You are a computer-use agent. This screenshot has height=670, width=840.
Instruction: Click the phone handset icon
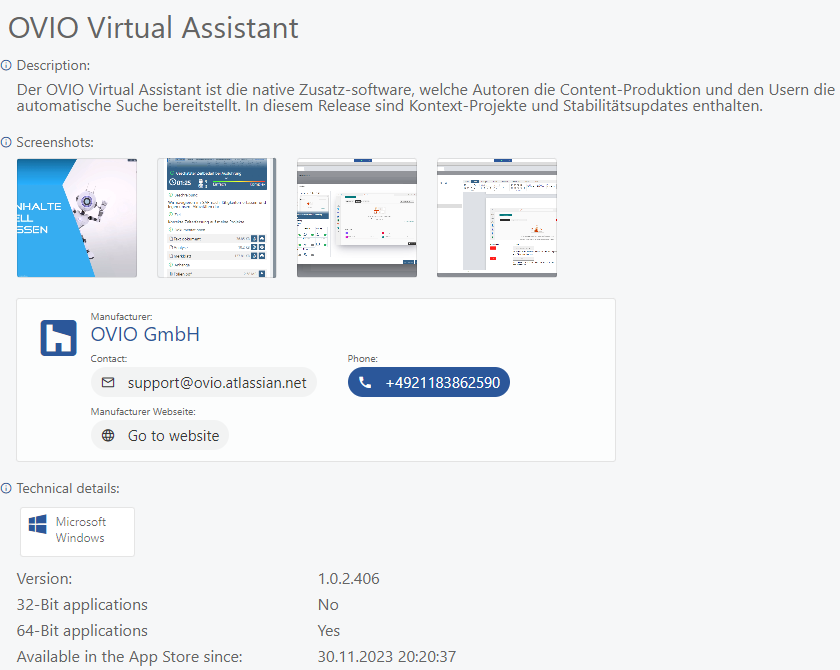pyautogui.click(x=365, y=382)
